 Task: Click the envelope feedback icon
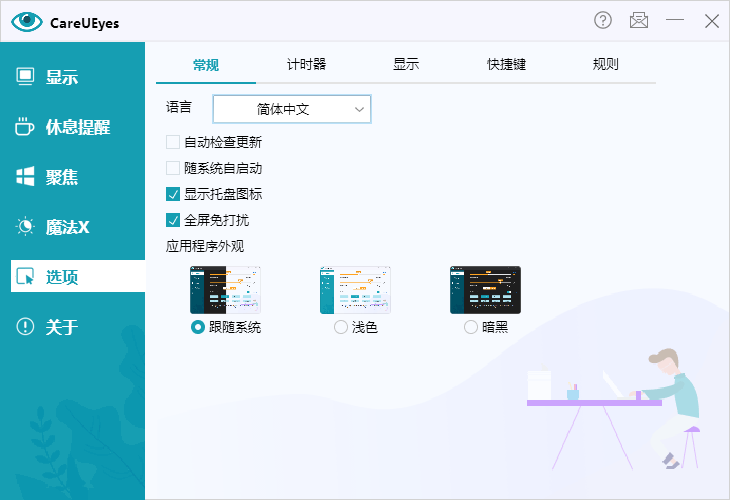coord(639,20)
